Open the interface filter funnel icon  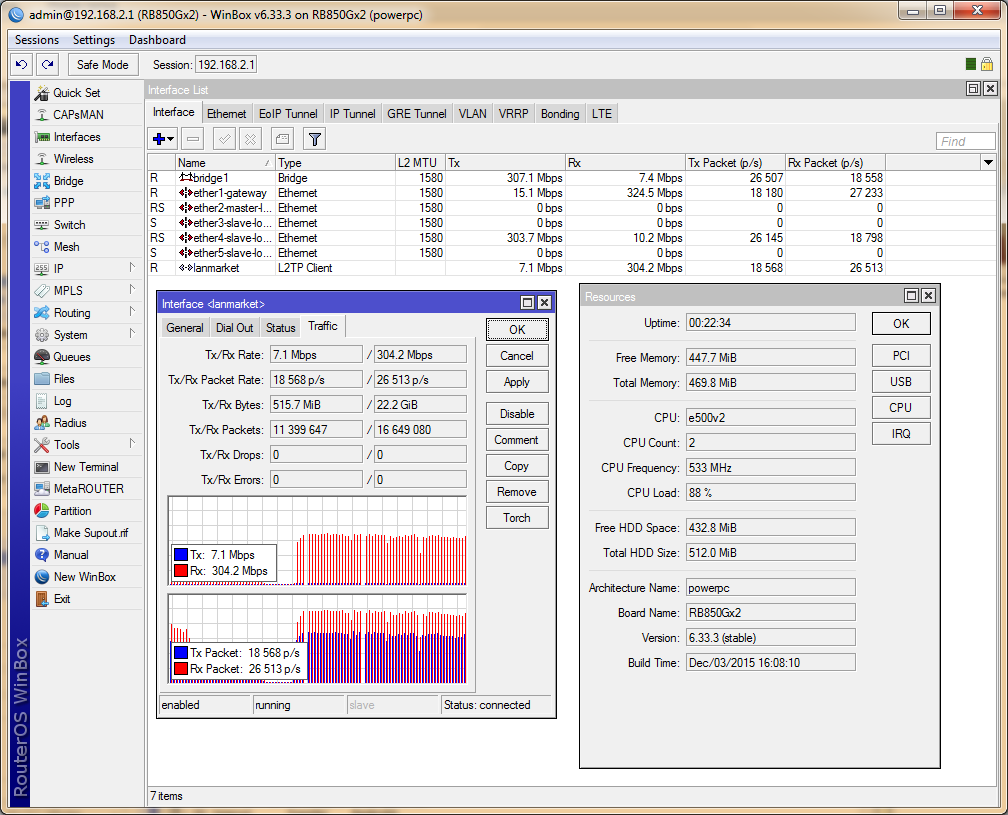tap(315, 139)
